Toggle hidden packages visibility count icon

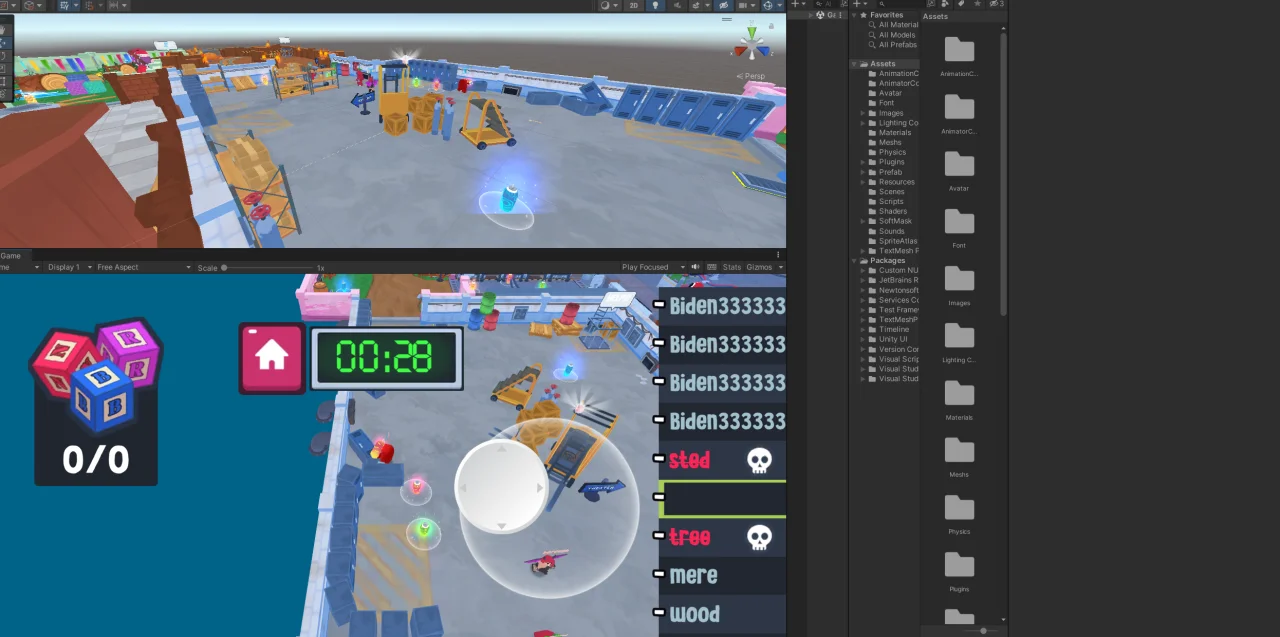click(x=997, y=4)
